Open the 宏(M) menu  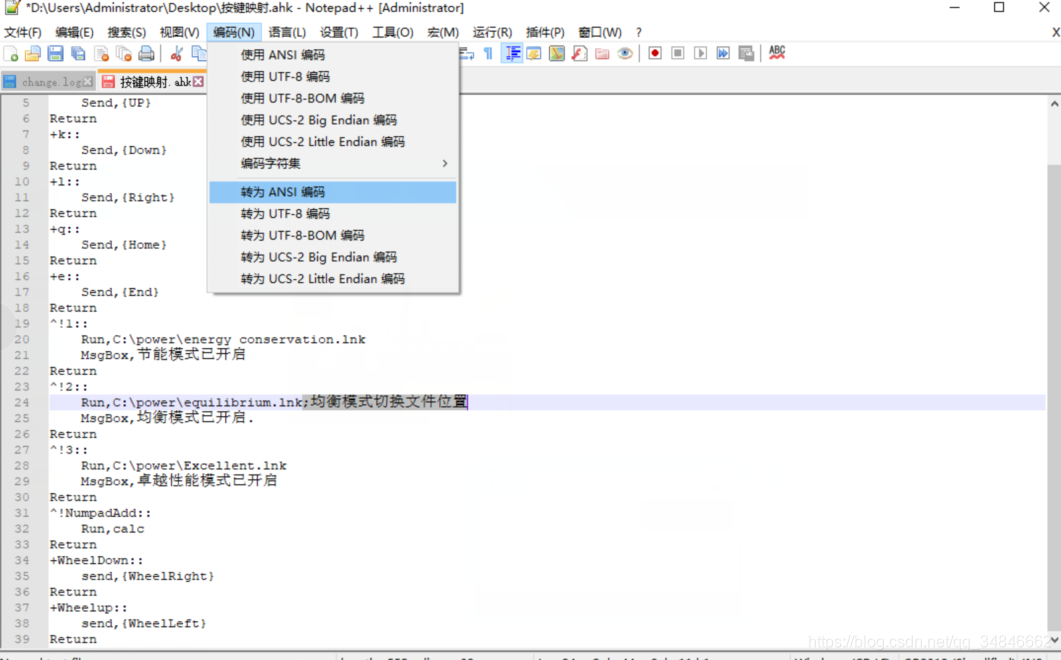[x=443, y=32]
